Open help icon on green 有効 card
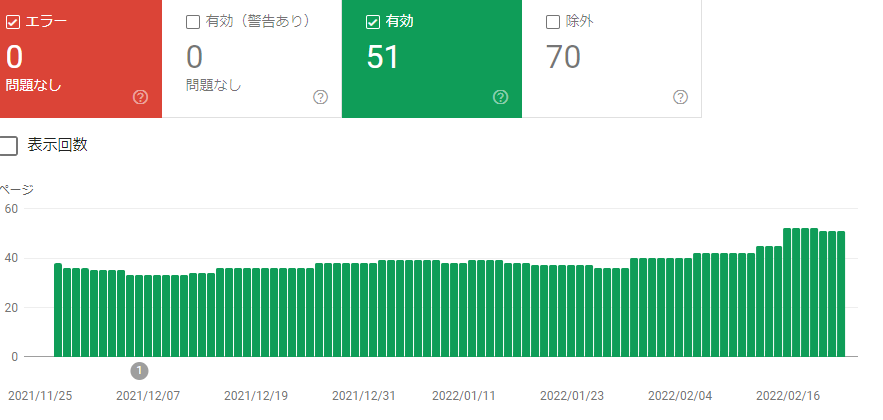 click(x=501, y=97)
